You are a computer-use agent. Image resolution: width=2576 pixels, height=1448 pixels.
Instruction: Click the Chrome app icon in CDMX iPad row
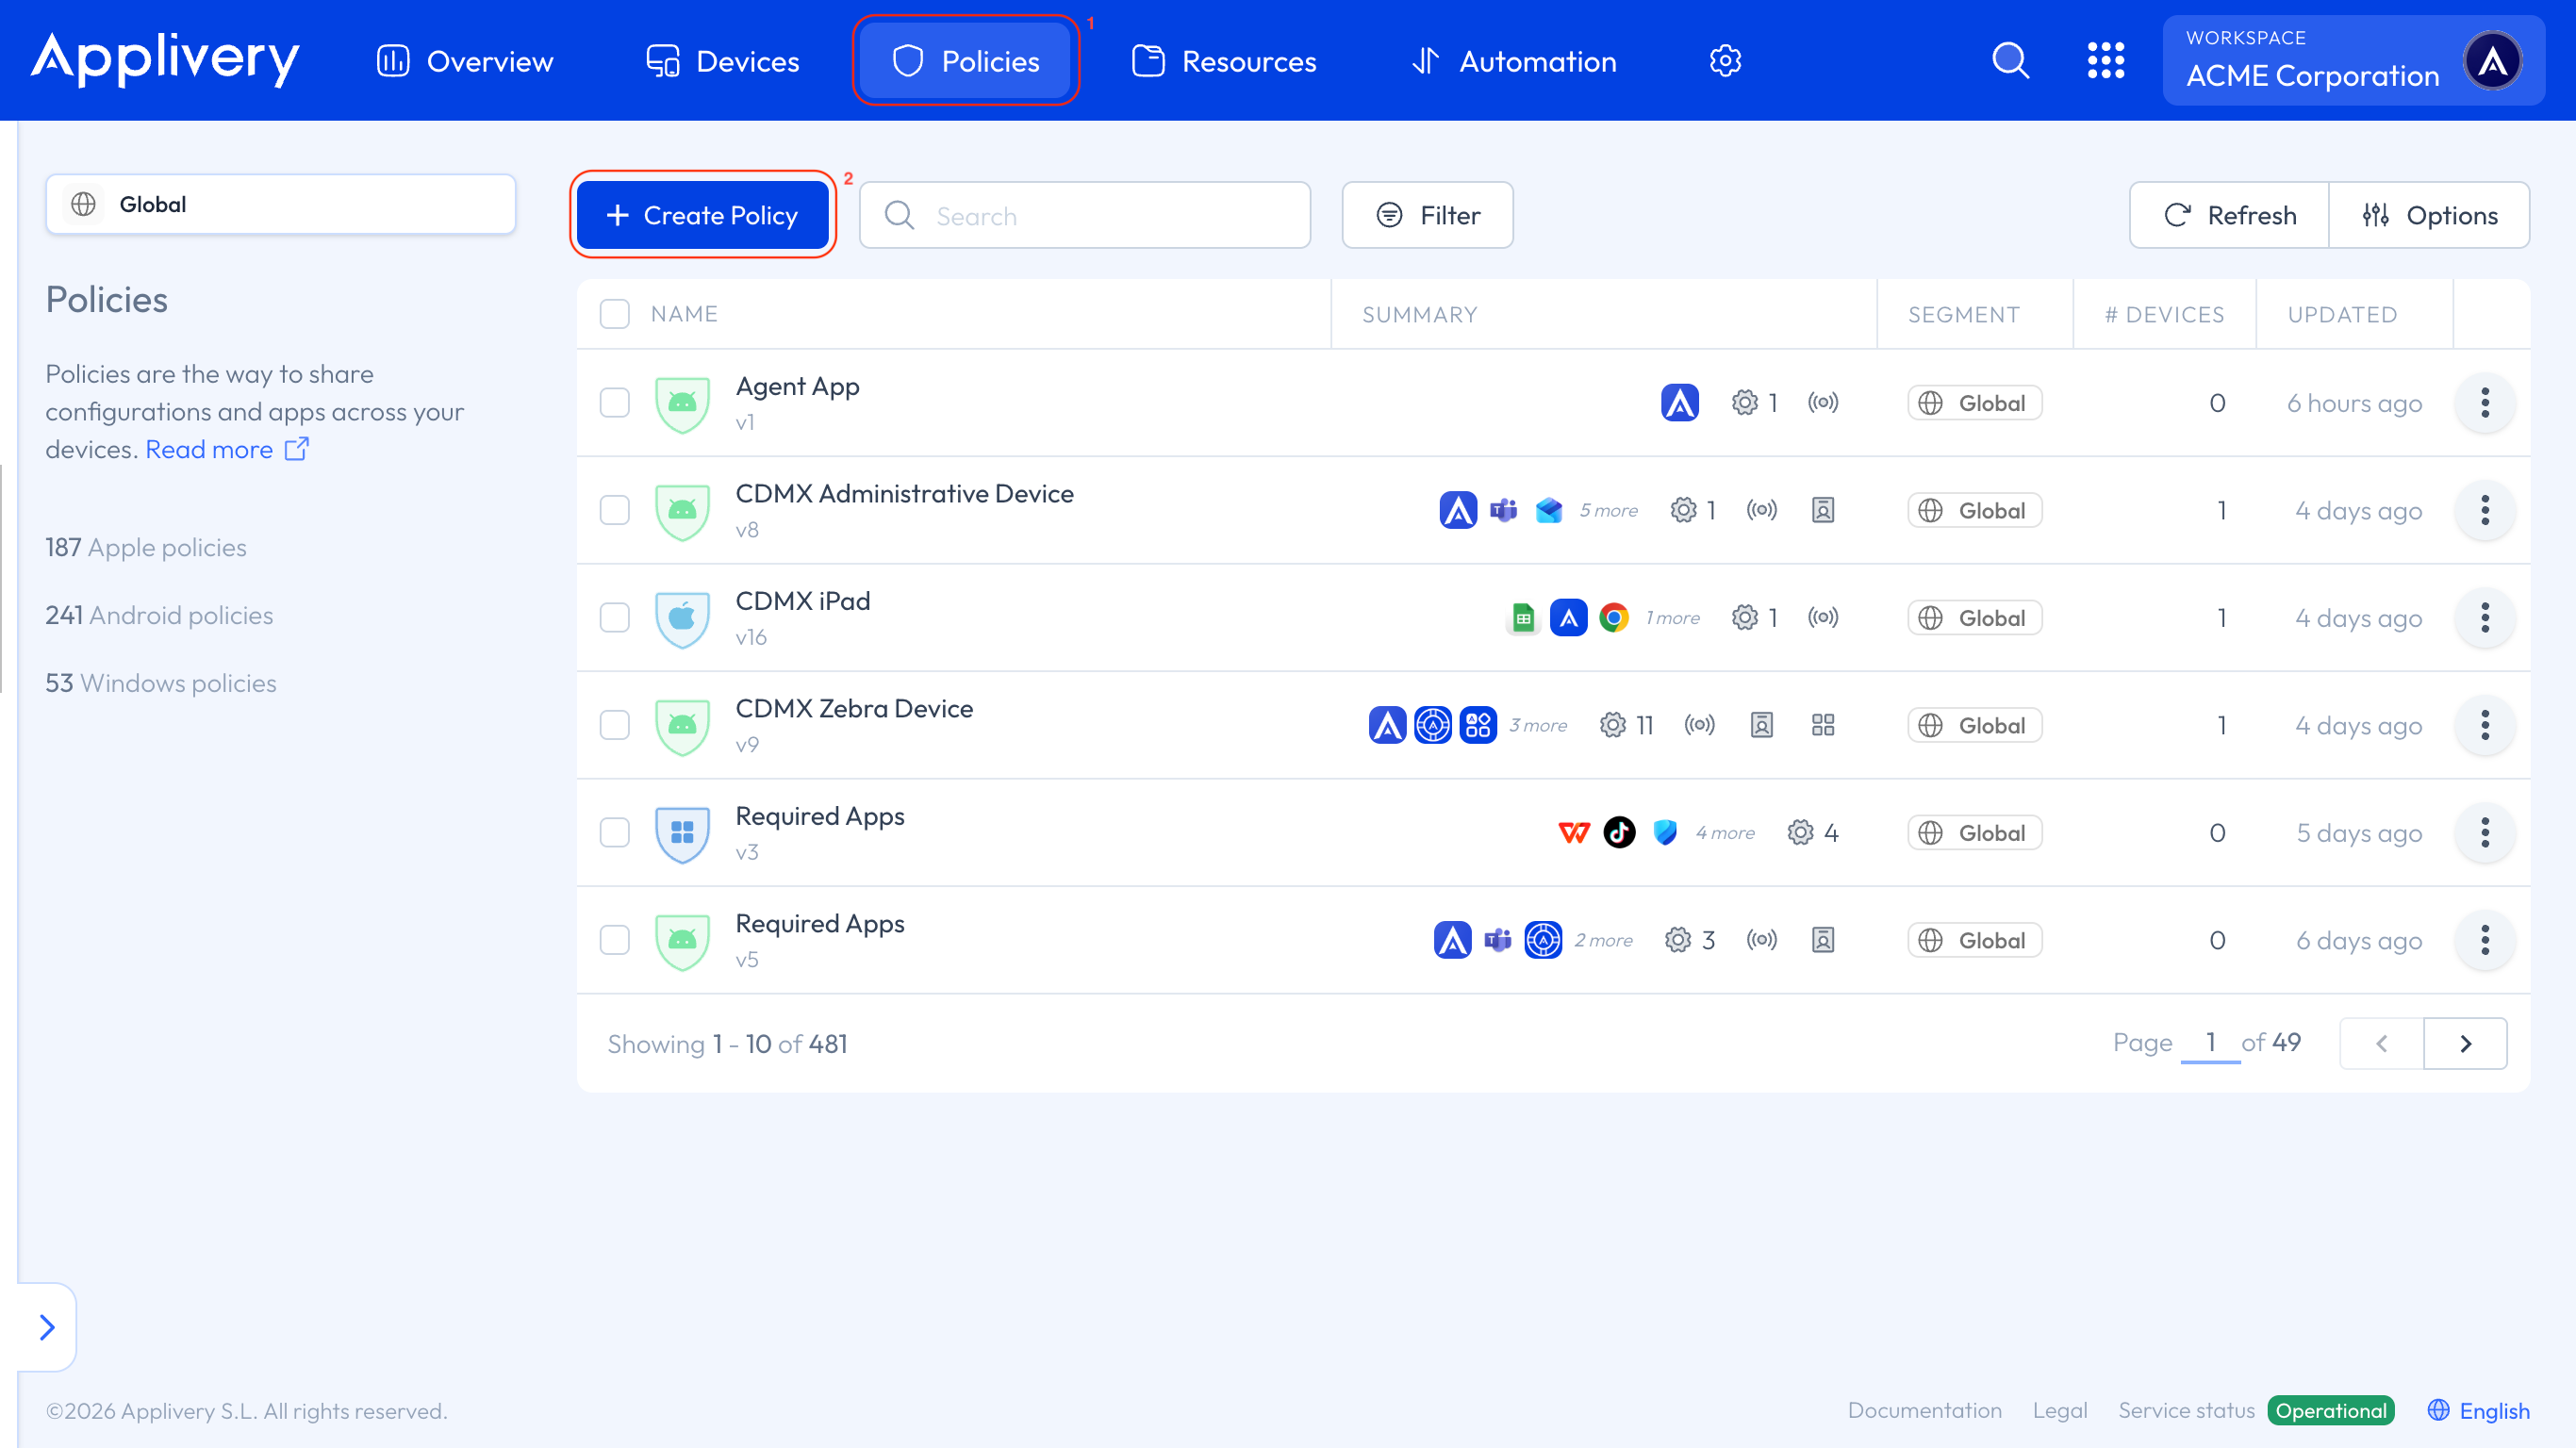pos(1613,618)
